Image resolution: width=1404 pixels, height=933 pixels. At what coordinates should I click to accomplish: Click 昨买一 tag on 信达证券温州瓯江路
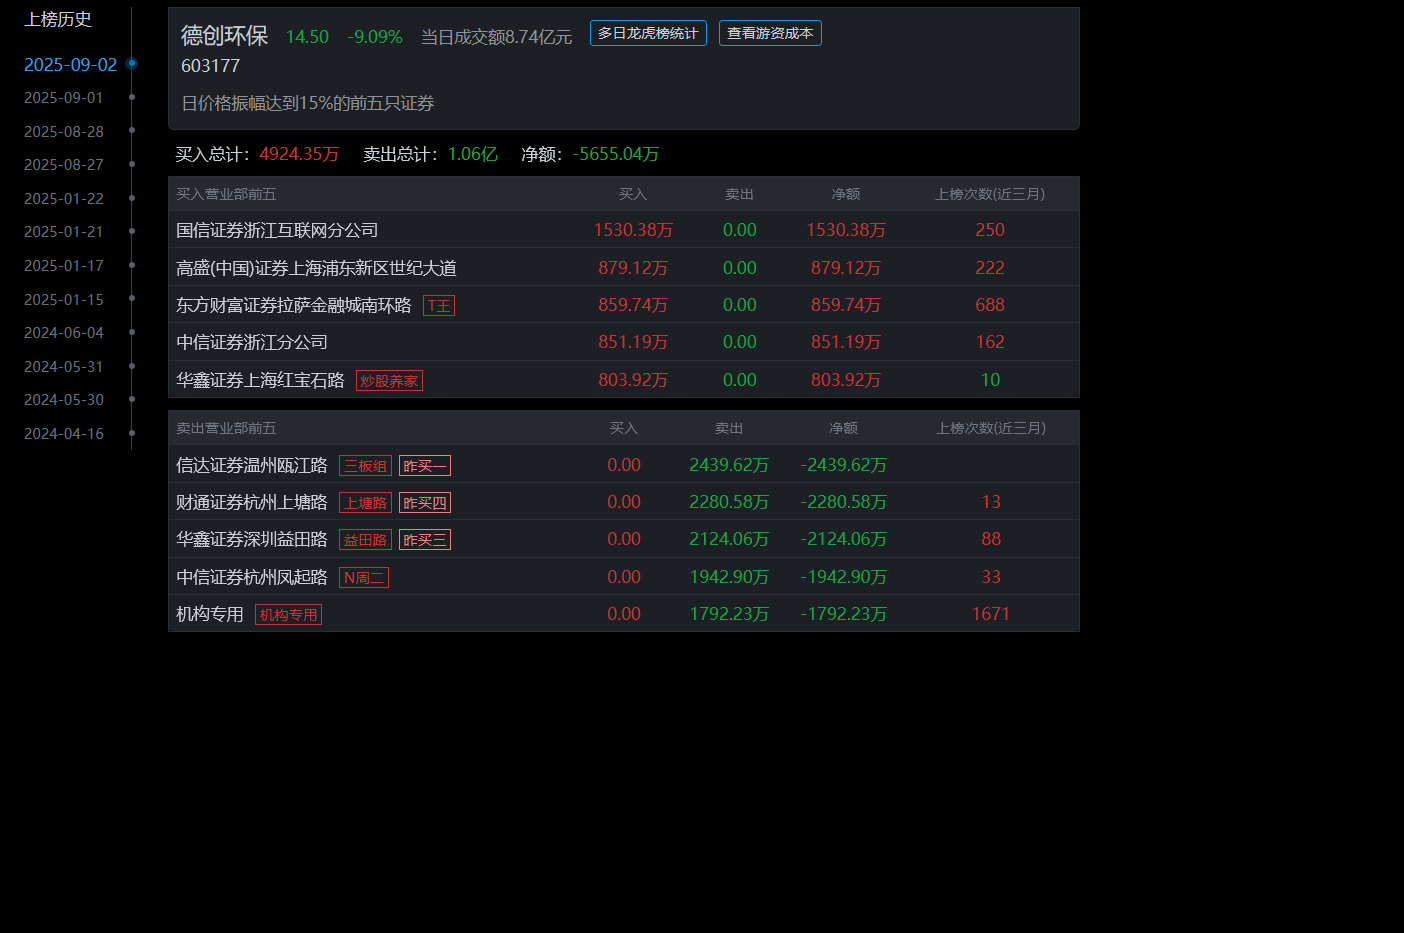[425, 466]
